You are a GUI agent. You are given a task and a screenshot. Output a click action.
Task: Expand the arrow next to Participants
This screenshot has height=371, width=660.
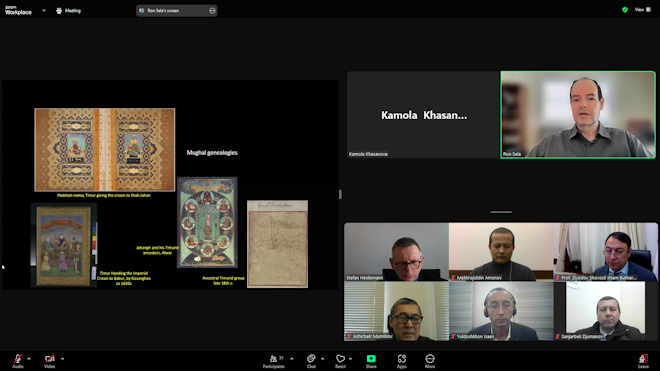(x=292, y=359)
